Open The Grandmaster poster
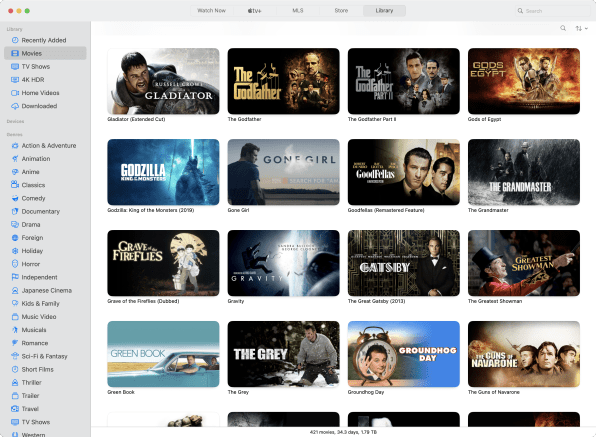 click(524, 172)
